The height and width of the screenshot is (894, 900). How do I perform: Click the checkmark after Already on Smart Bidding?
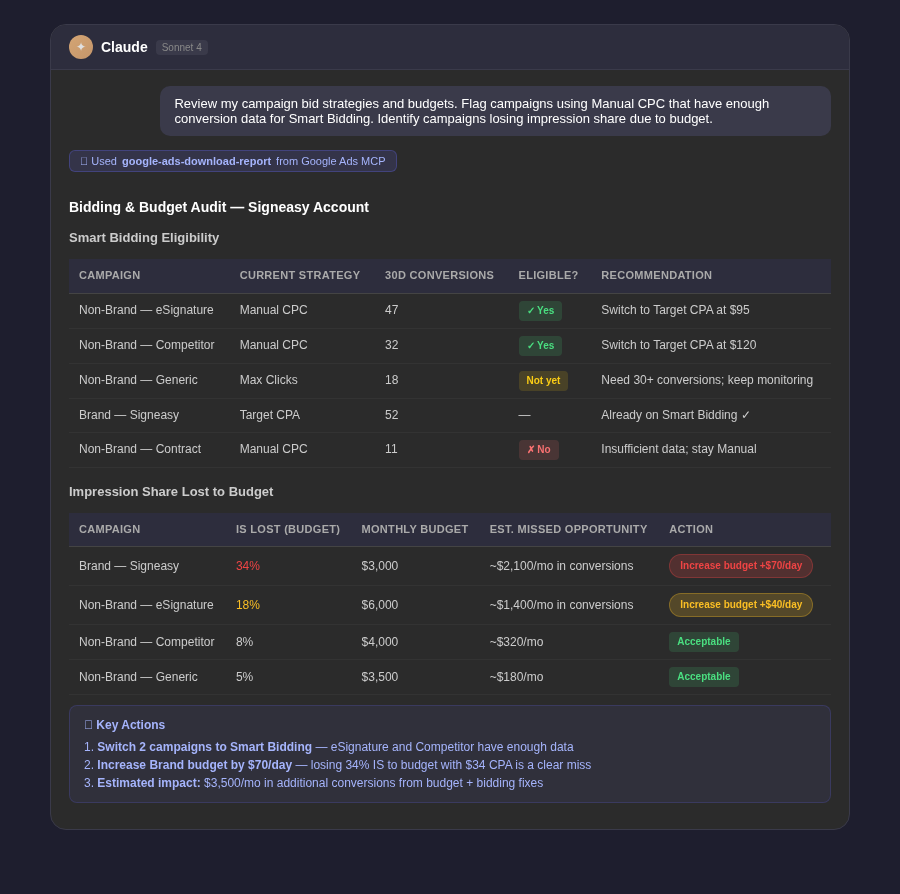(x=745, y=414)
